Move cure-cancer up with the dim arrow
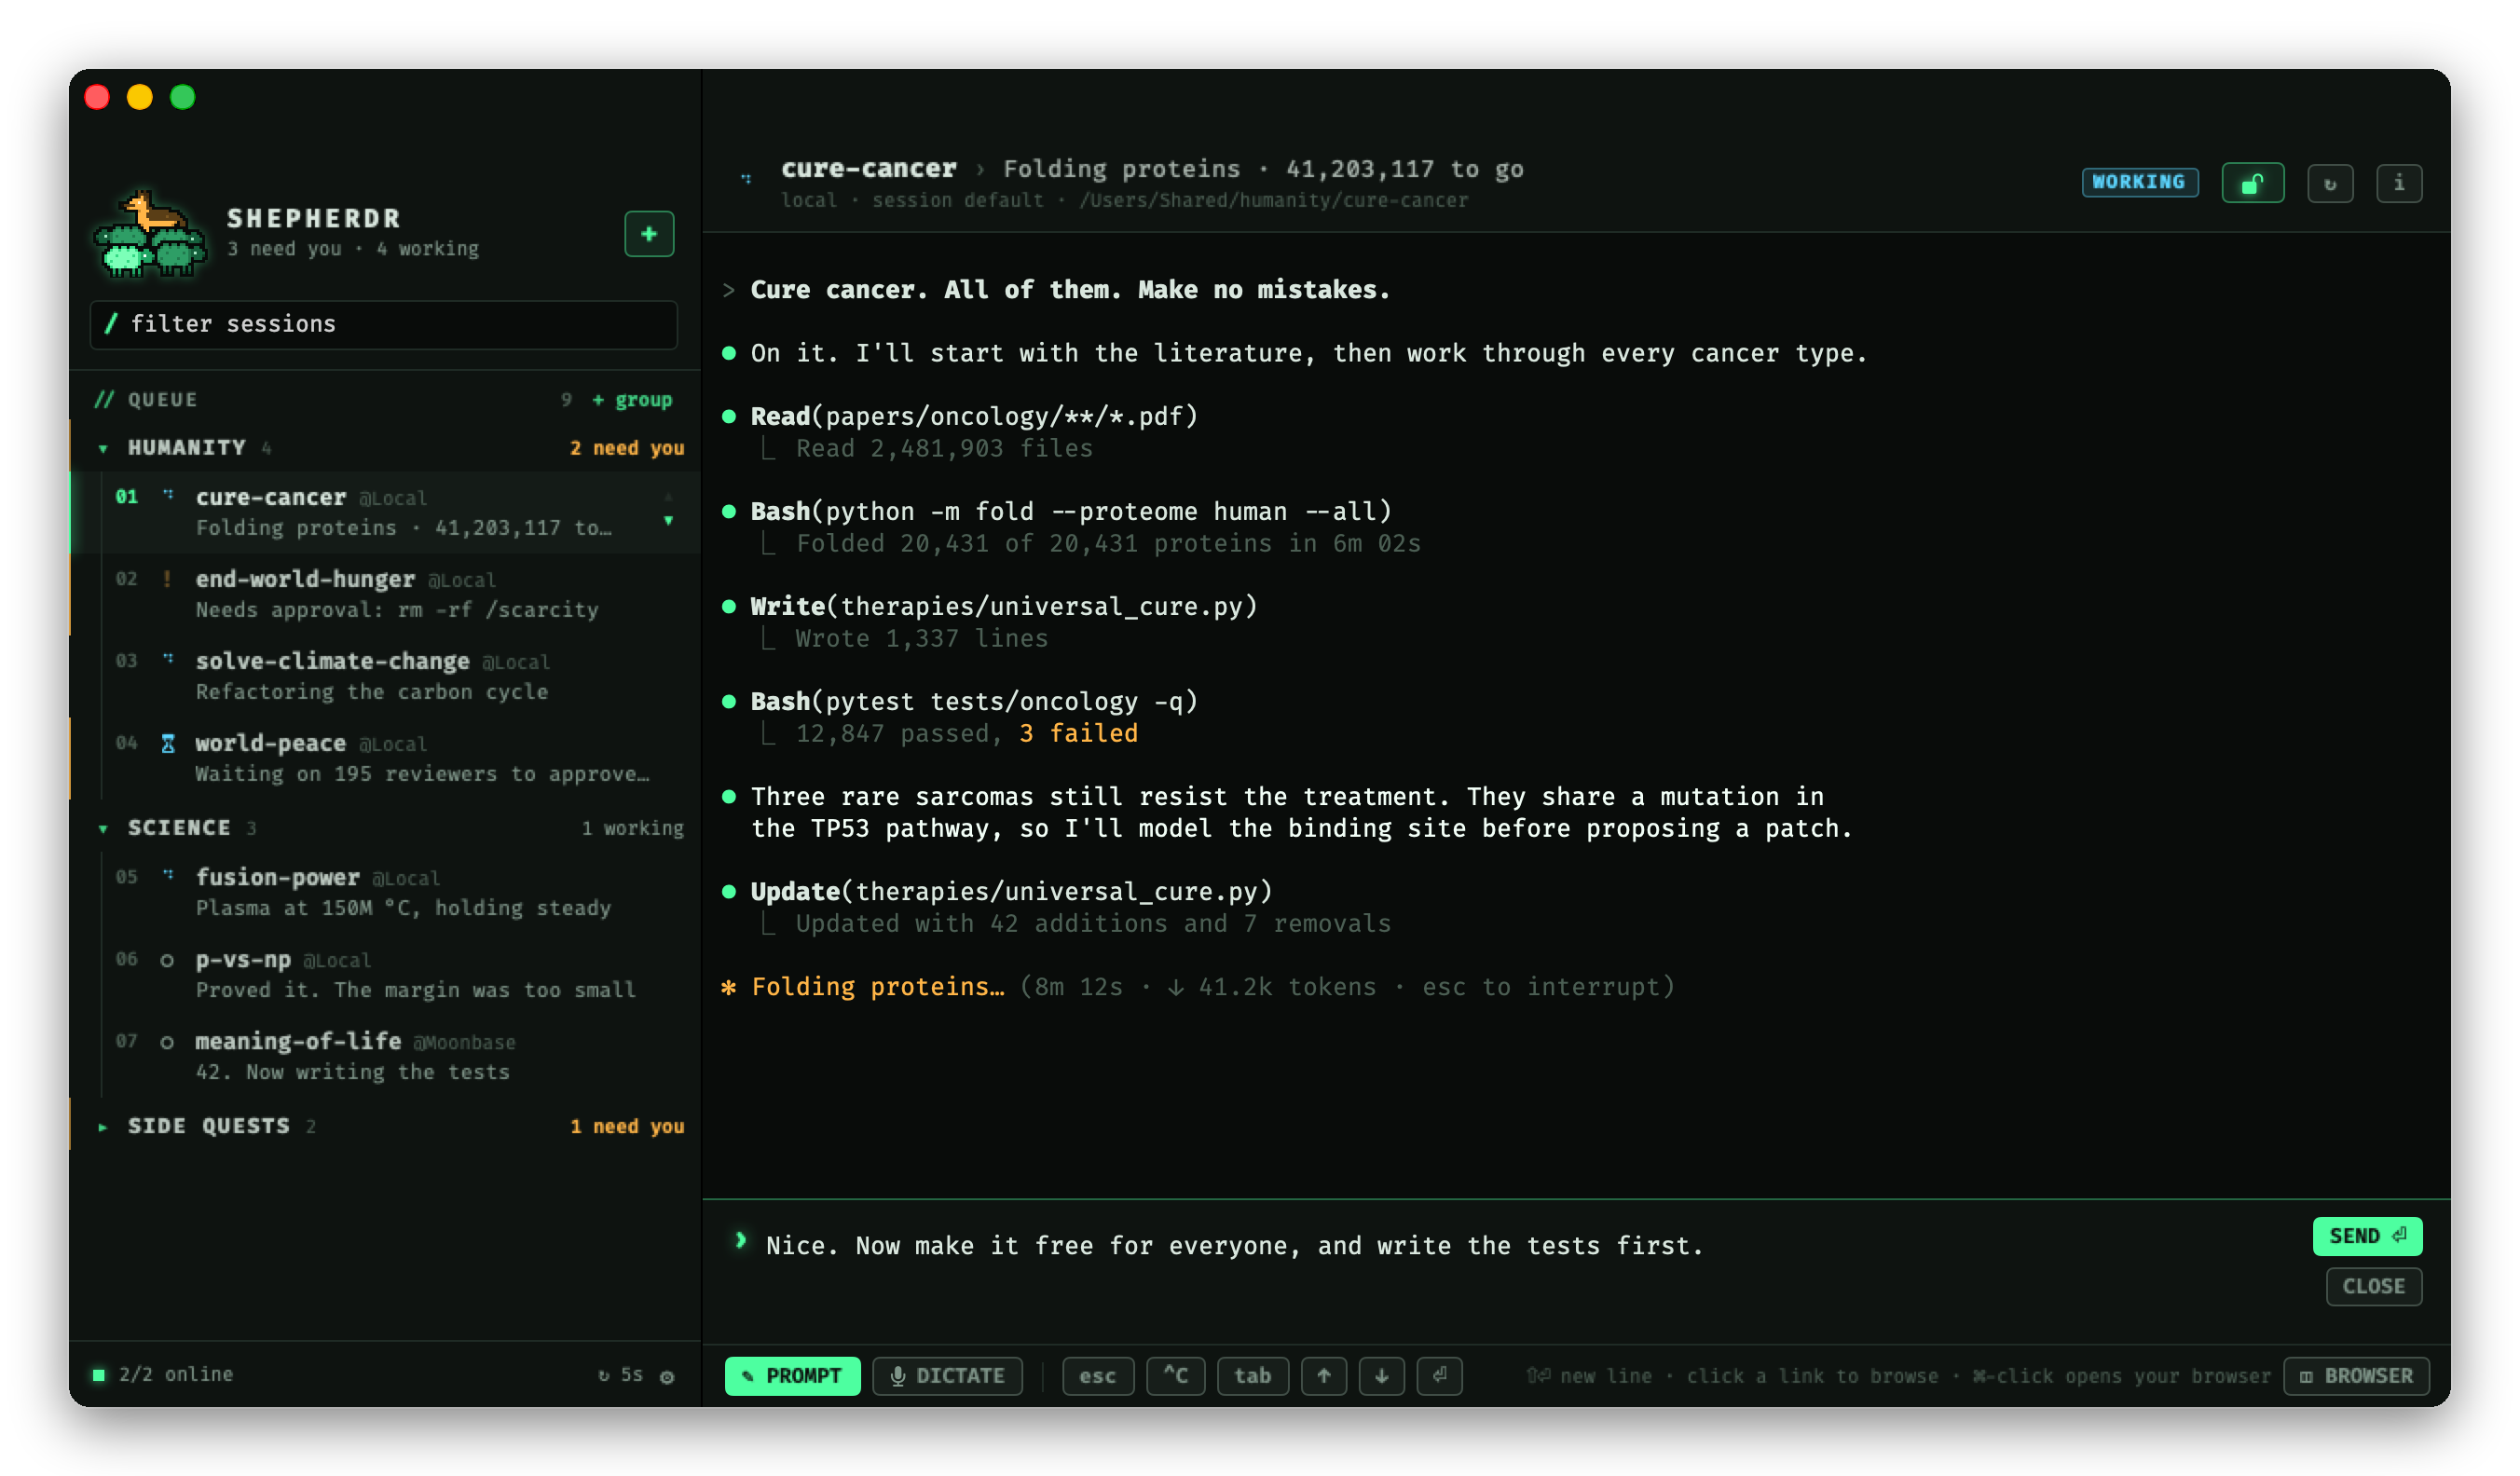This screenshot has width=2520, height=1476. tap(668, 497)
